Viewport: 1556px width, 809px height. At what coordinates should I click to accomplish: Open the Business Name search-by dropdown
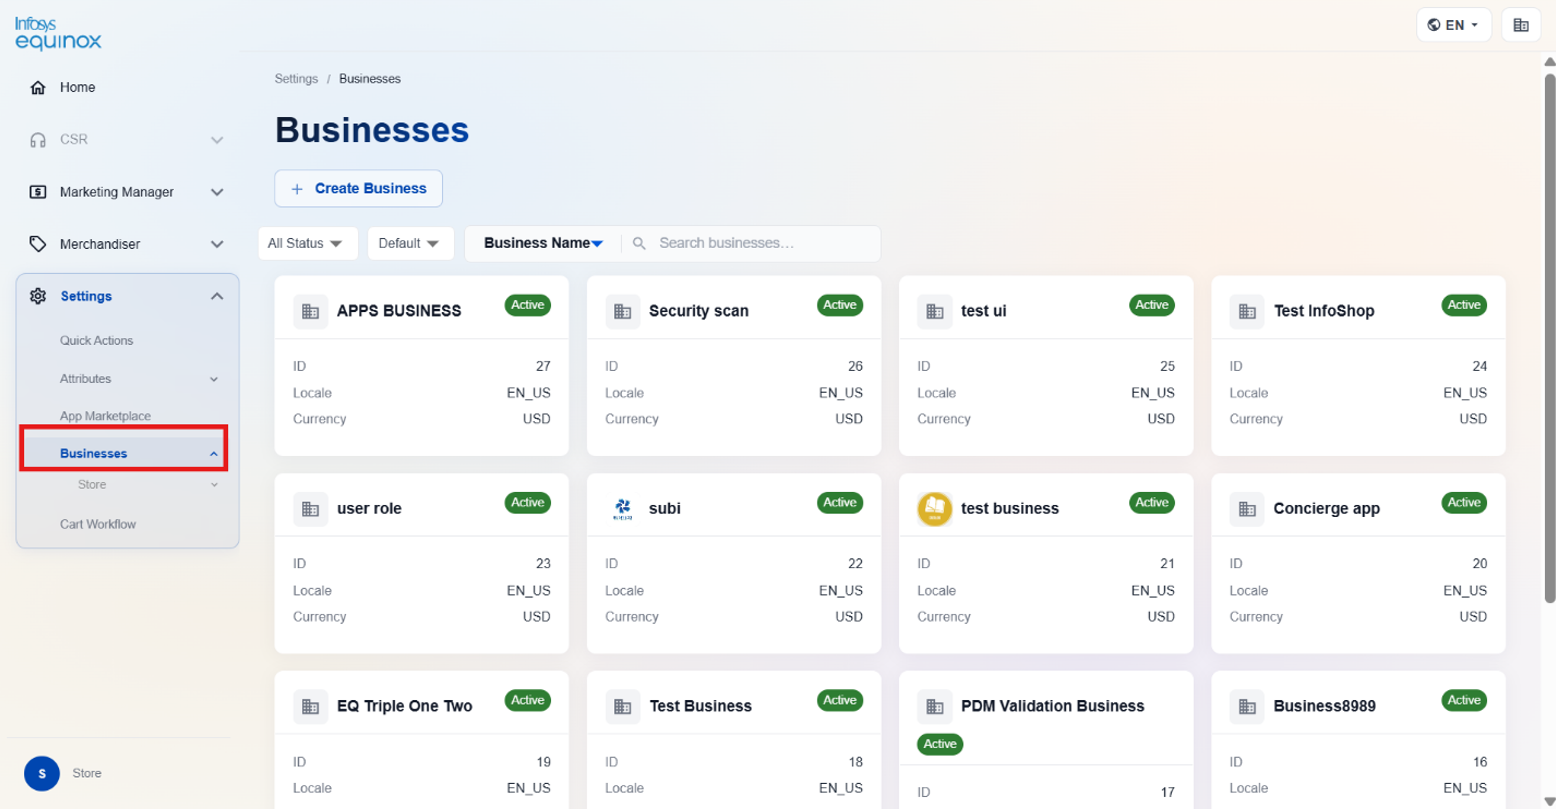pyautogui.click(x=543, y=243)
